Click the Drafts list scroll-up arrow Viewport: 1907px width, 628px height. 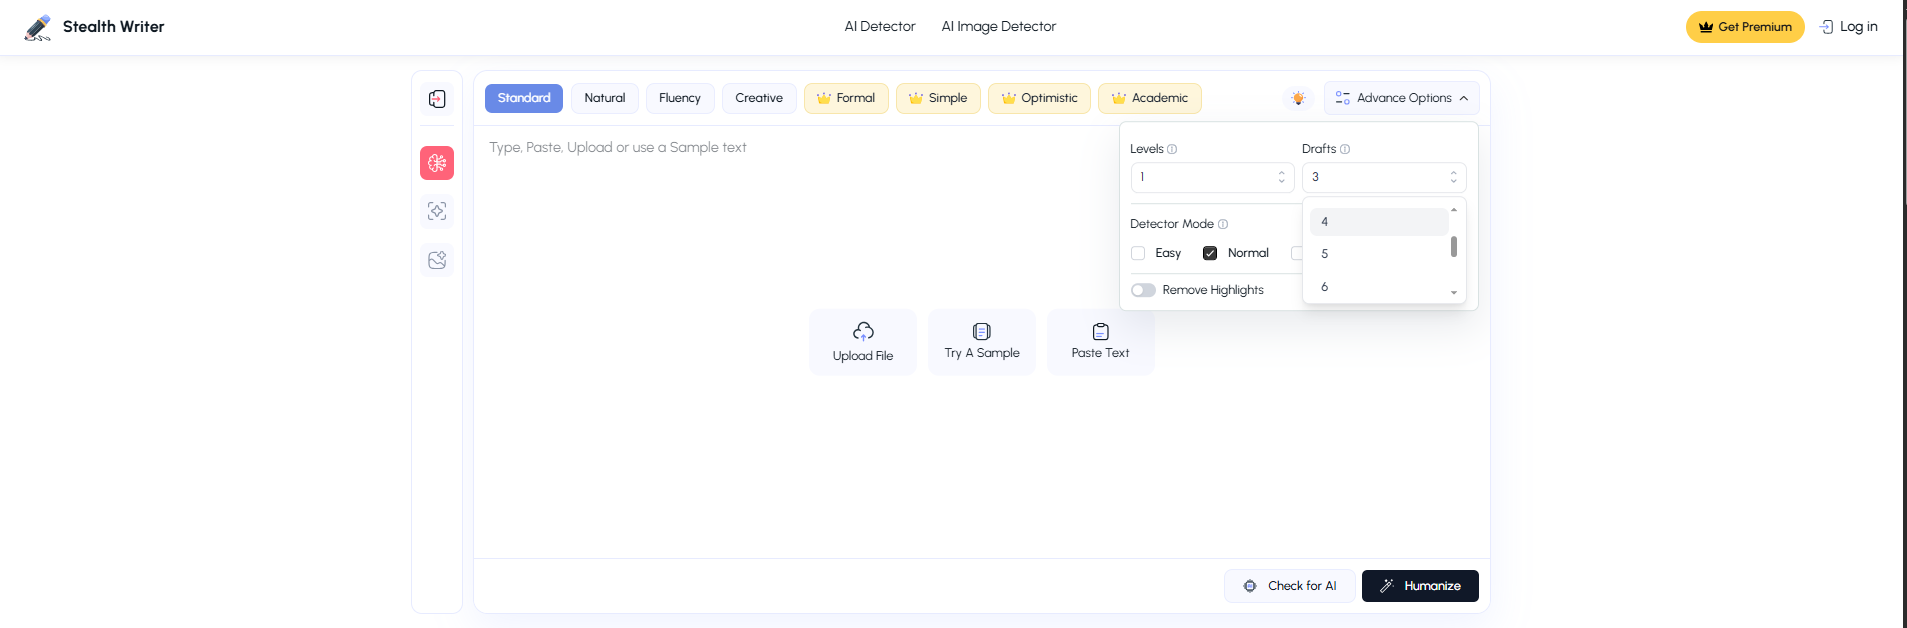[x=1454, y=210]
